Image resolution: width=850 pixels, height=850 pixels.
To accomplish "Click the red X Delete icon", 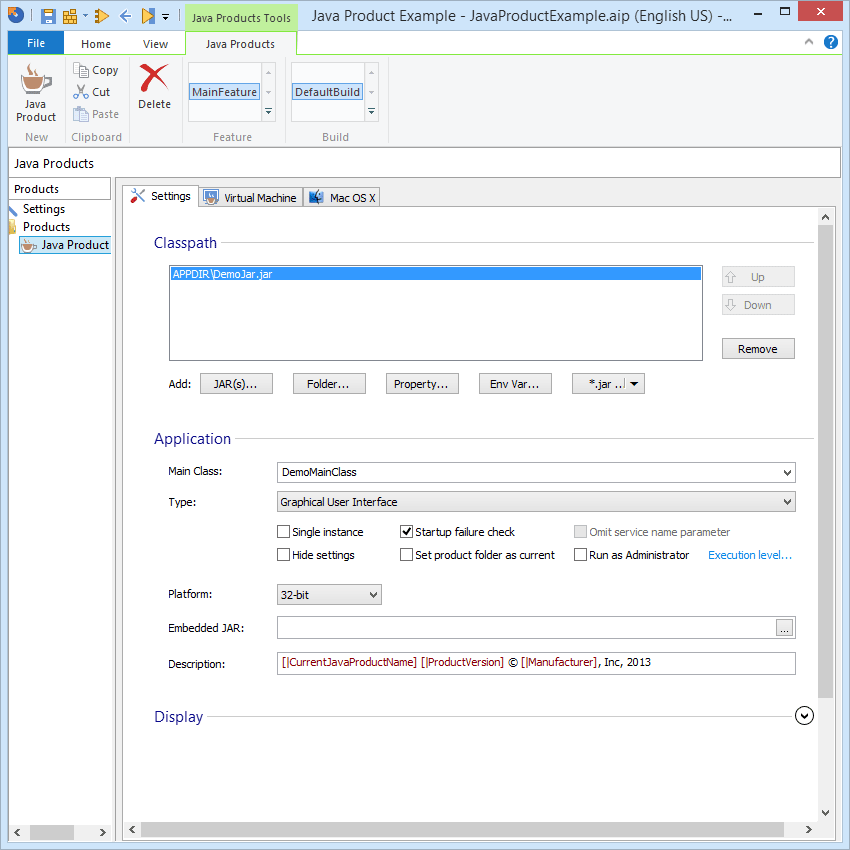I will [x=154, y=78].
